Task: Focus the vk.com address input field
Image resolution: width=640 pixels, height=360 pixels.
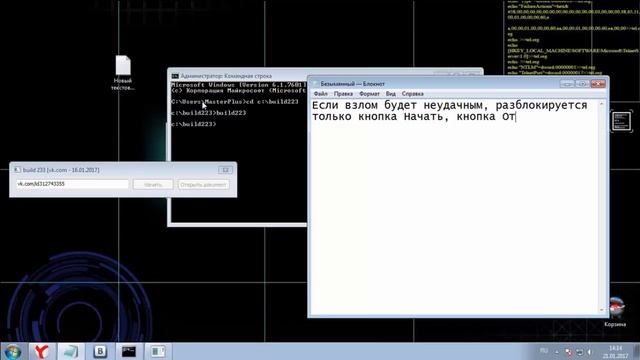Action: (x=72, y=184)
